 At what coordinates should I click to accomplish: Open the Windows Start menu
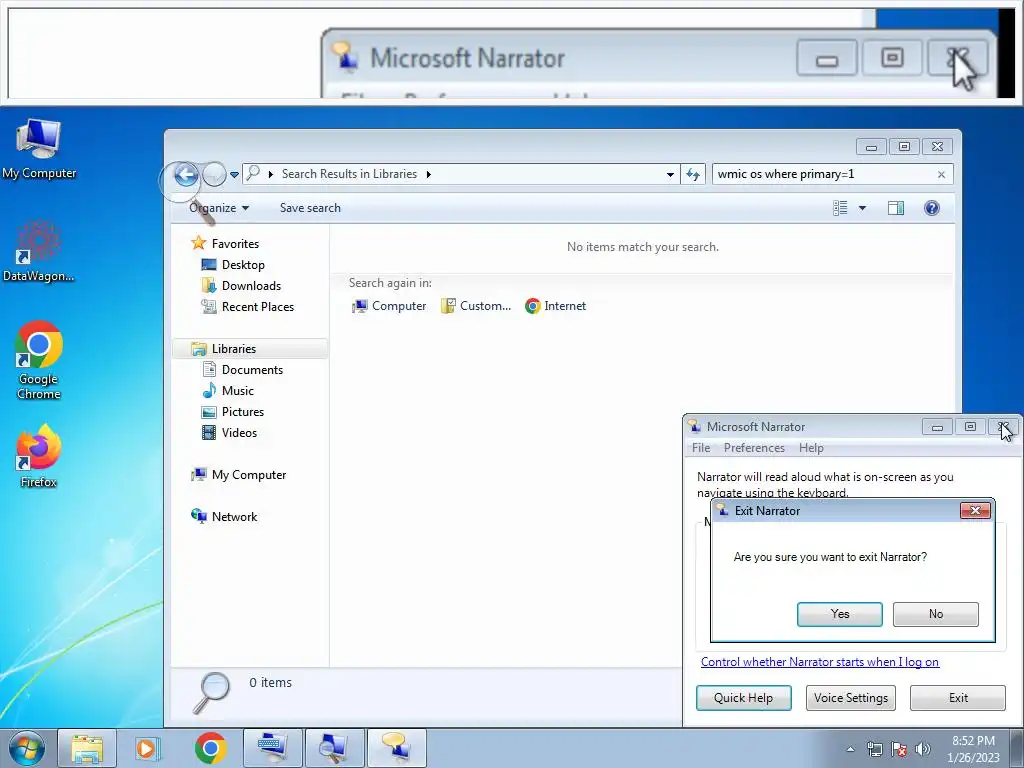(25, 748)
